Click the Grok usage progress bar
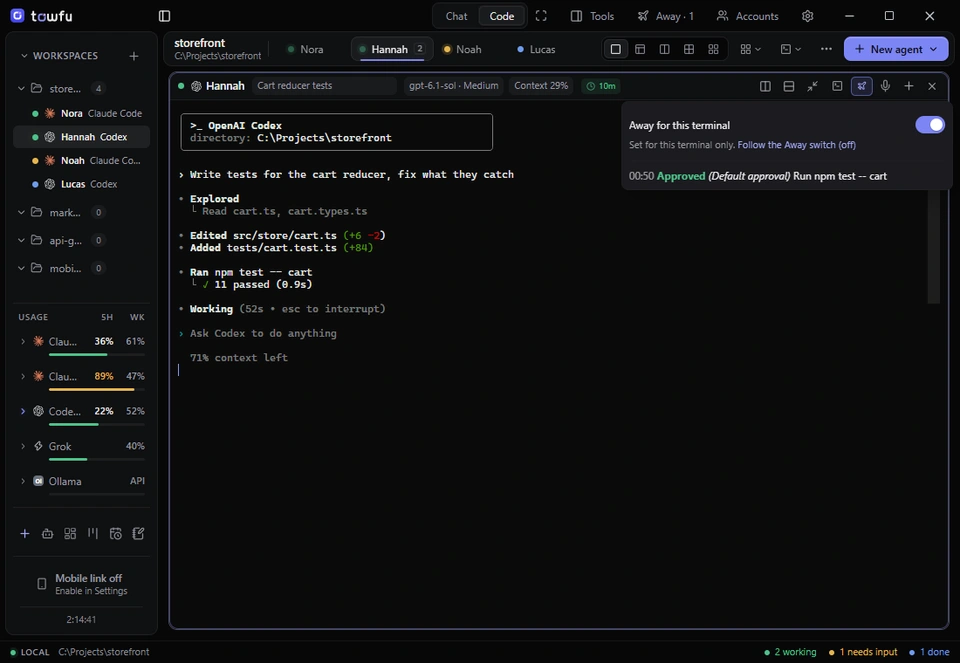The image size is (960, 663). [97, 459]
